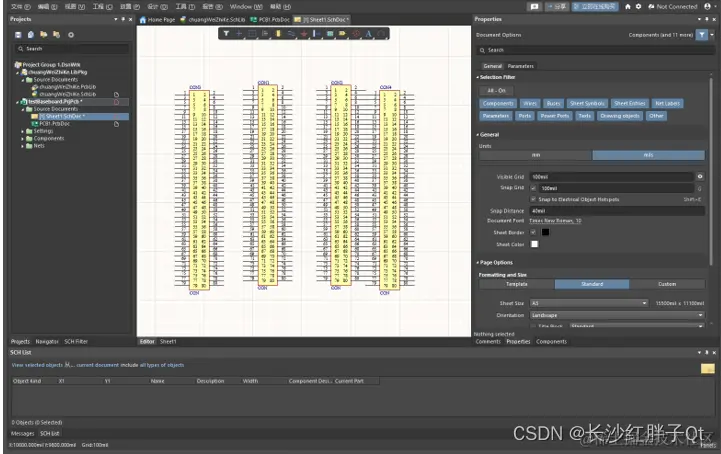This screenshot has width=721, height=454.
Task: Expand the Settings folder in project tree
Action: pyautogui.click(x=23, y=131)
